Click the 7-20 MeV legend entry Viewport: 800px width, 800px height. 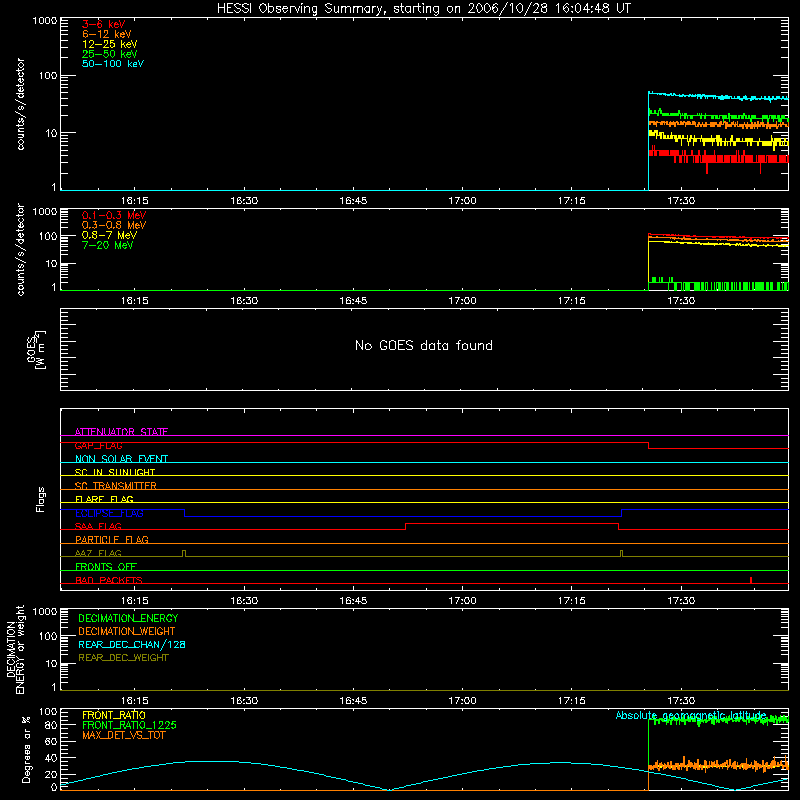107,245
